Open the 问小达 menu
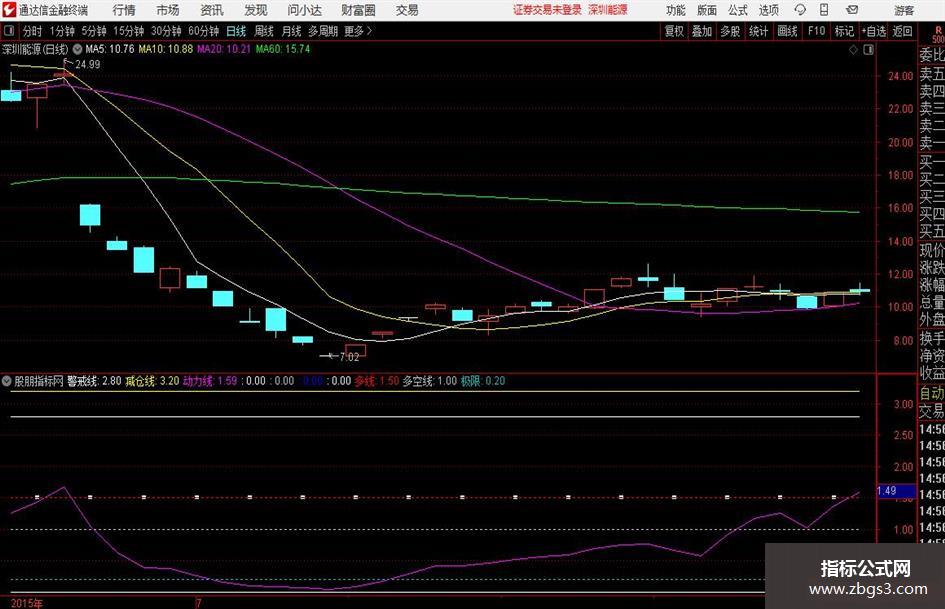Viewport: 945px width, 609px height. pyautogui.click(x=304, y=10)
